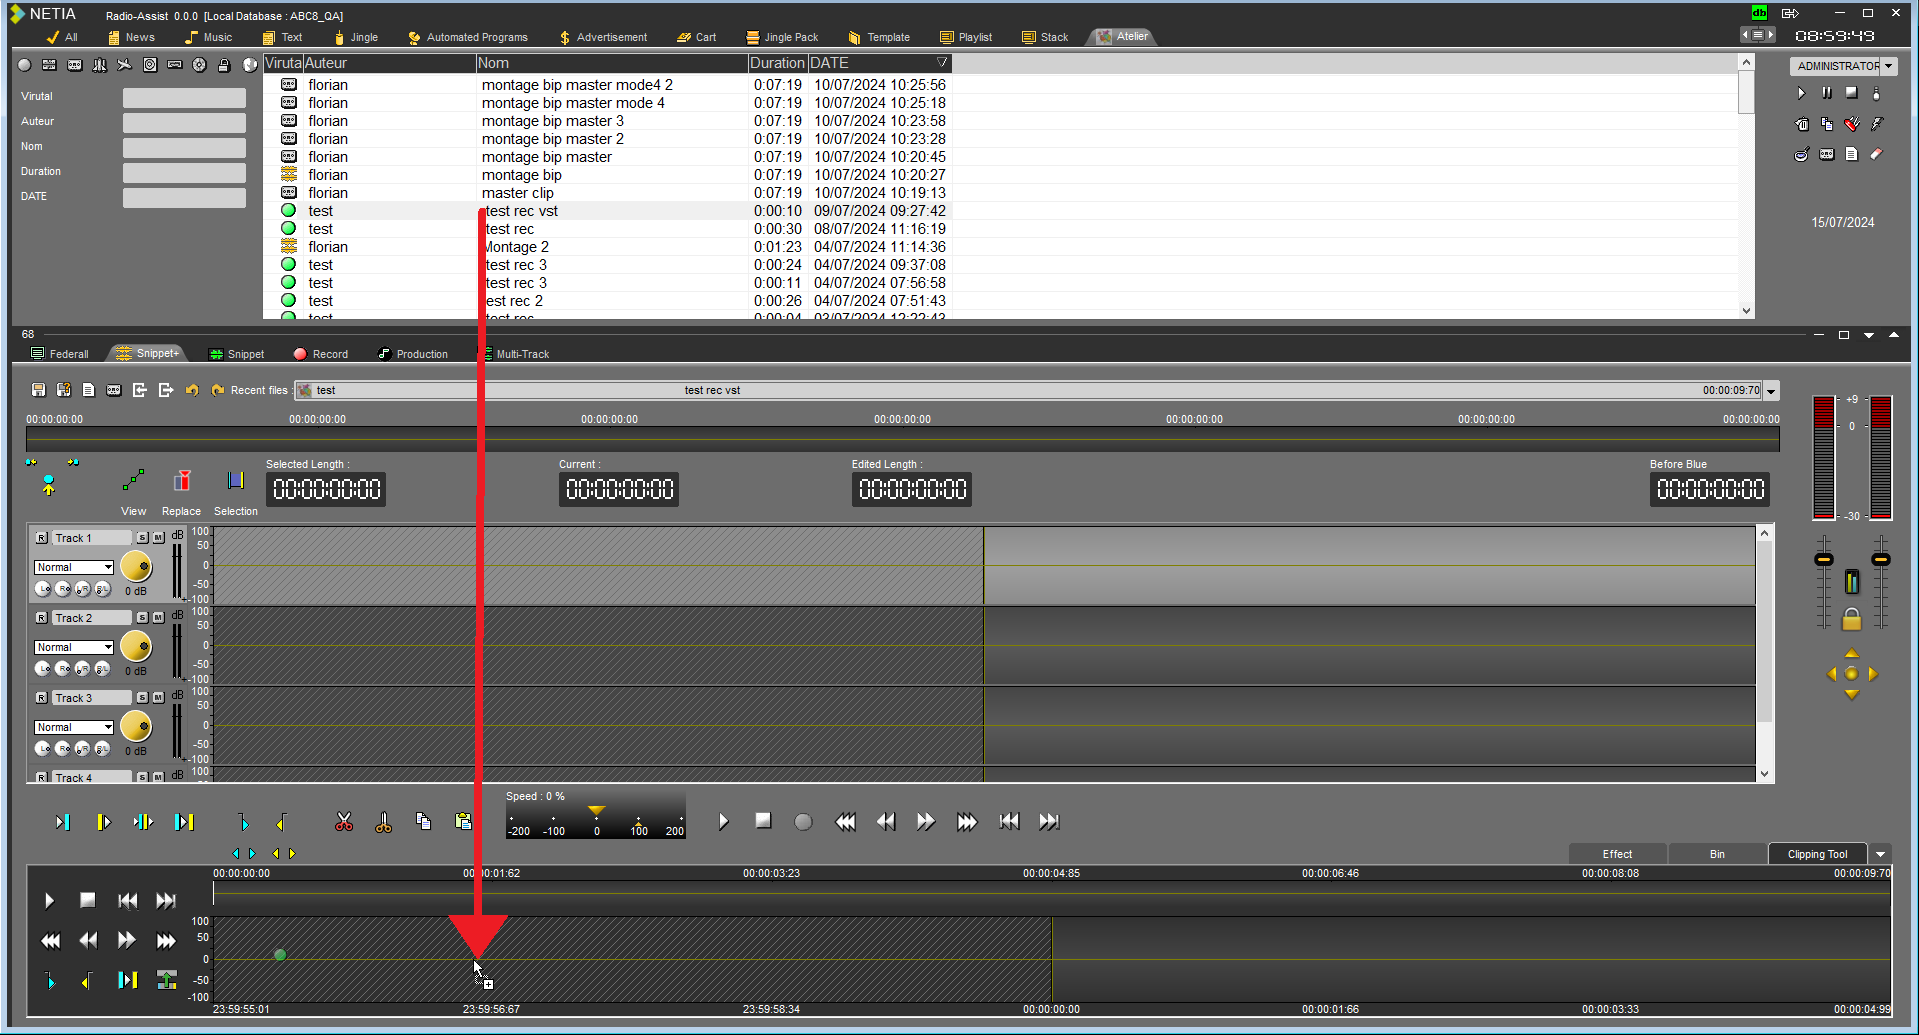
Task: Toggle Solo on Track 1
Action: tap(142, 538)
